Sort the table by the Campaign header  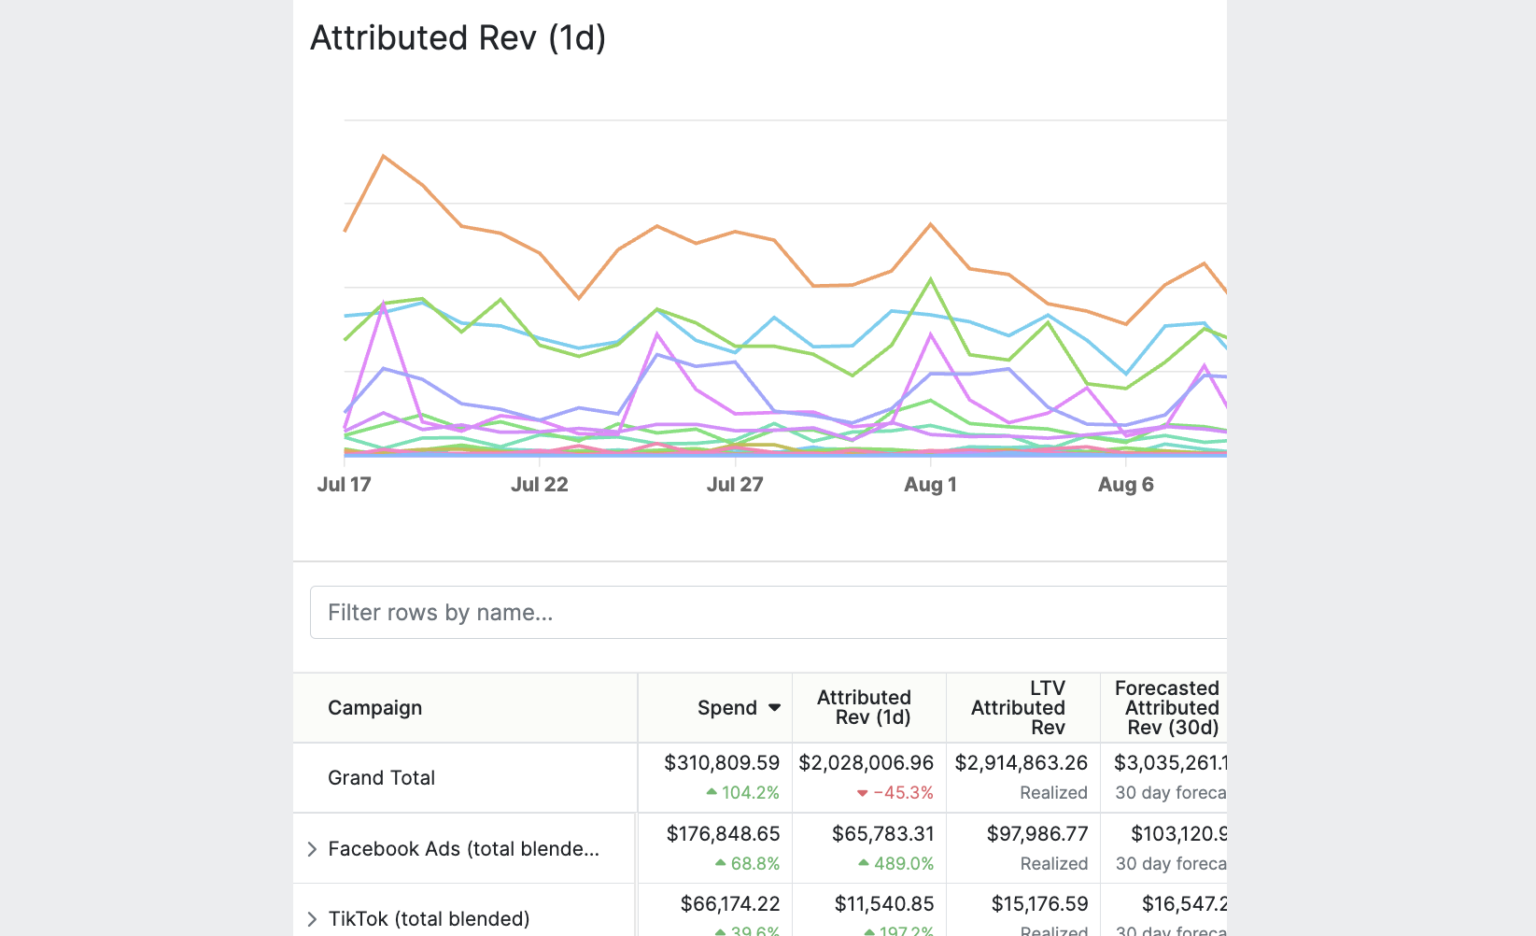coord(375,707)
